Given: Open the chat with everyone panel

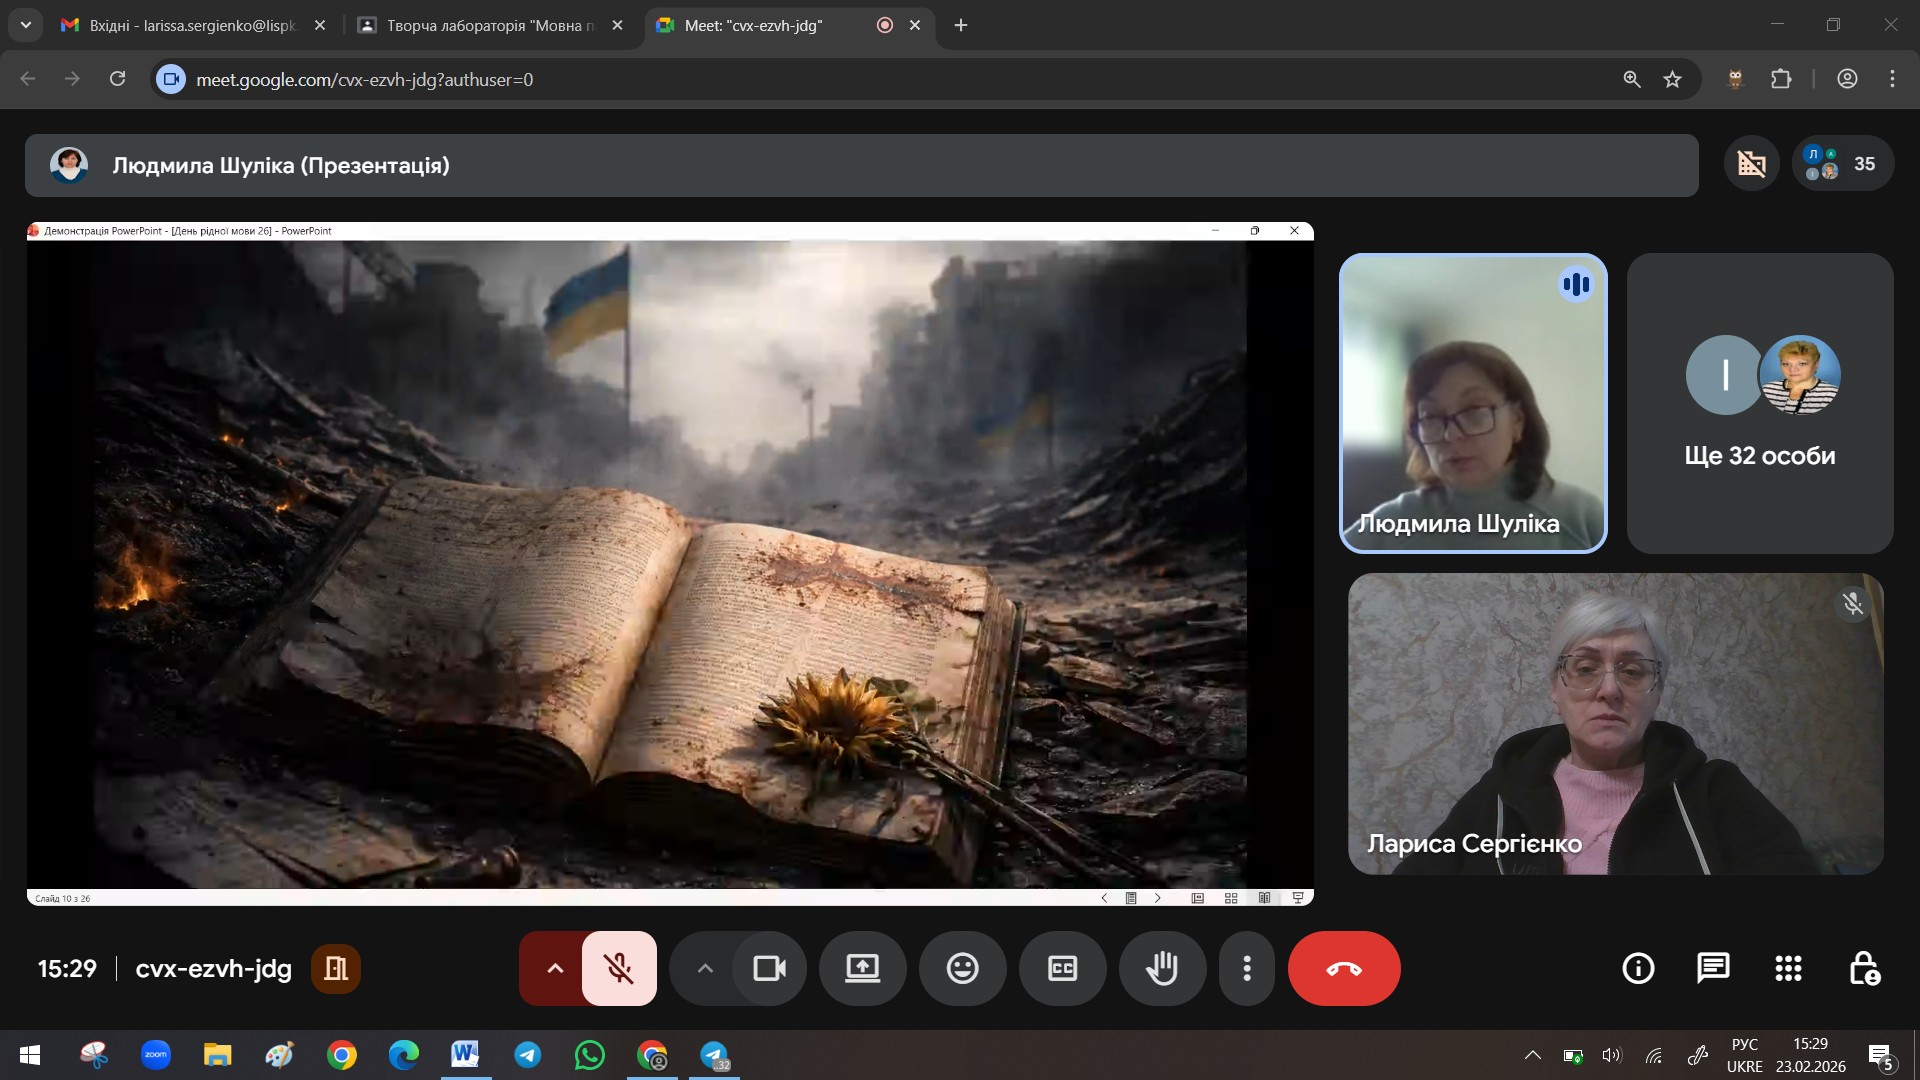Looking at the screenshot, I should (1713, 968).
